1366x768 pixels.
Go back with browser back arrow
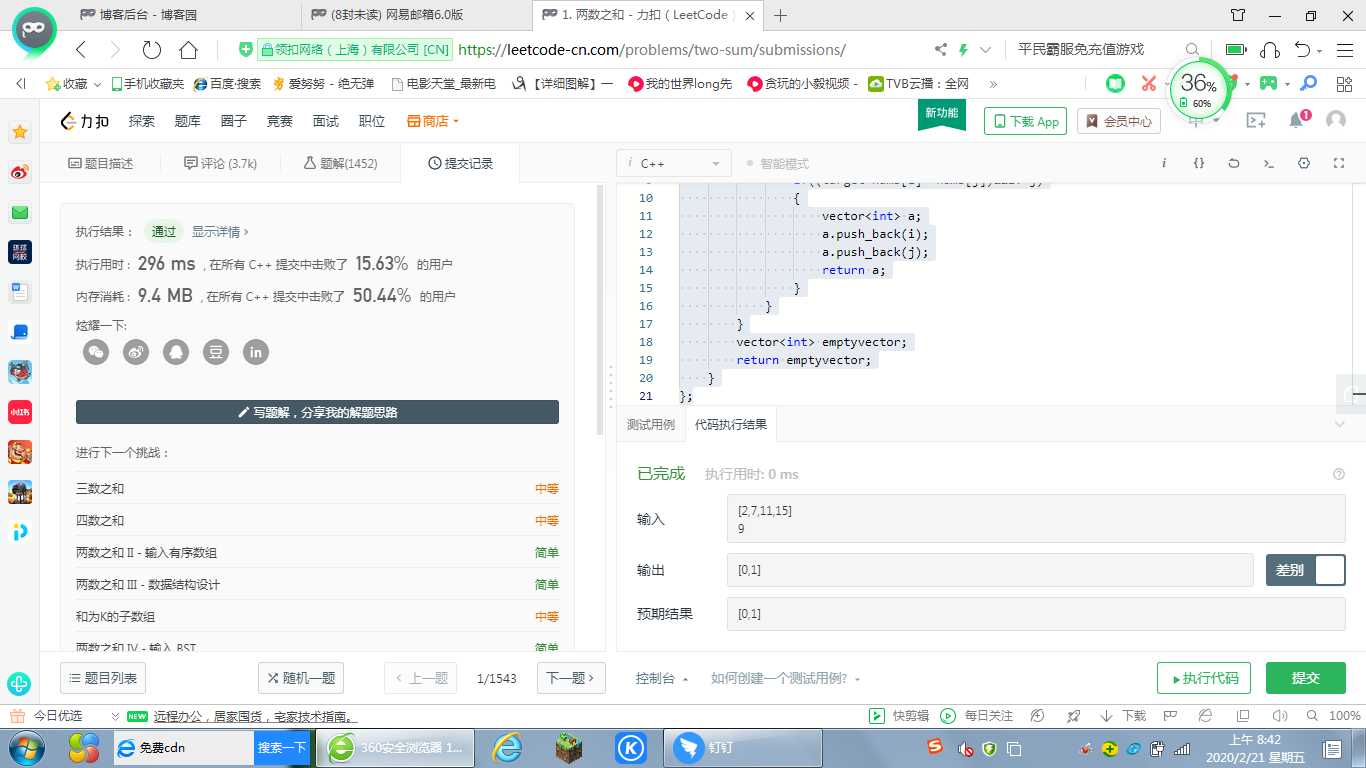(x=81, y=50)
